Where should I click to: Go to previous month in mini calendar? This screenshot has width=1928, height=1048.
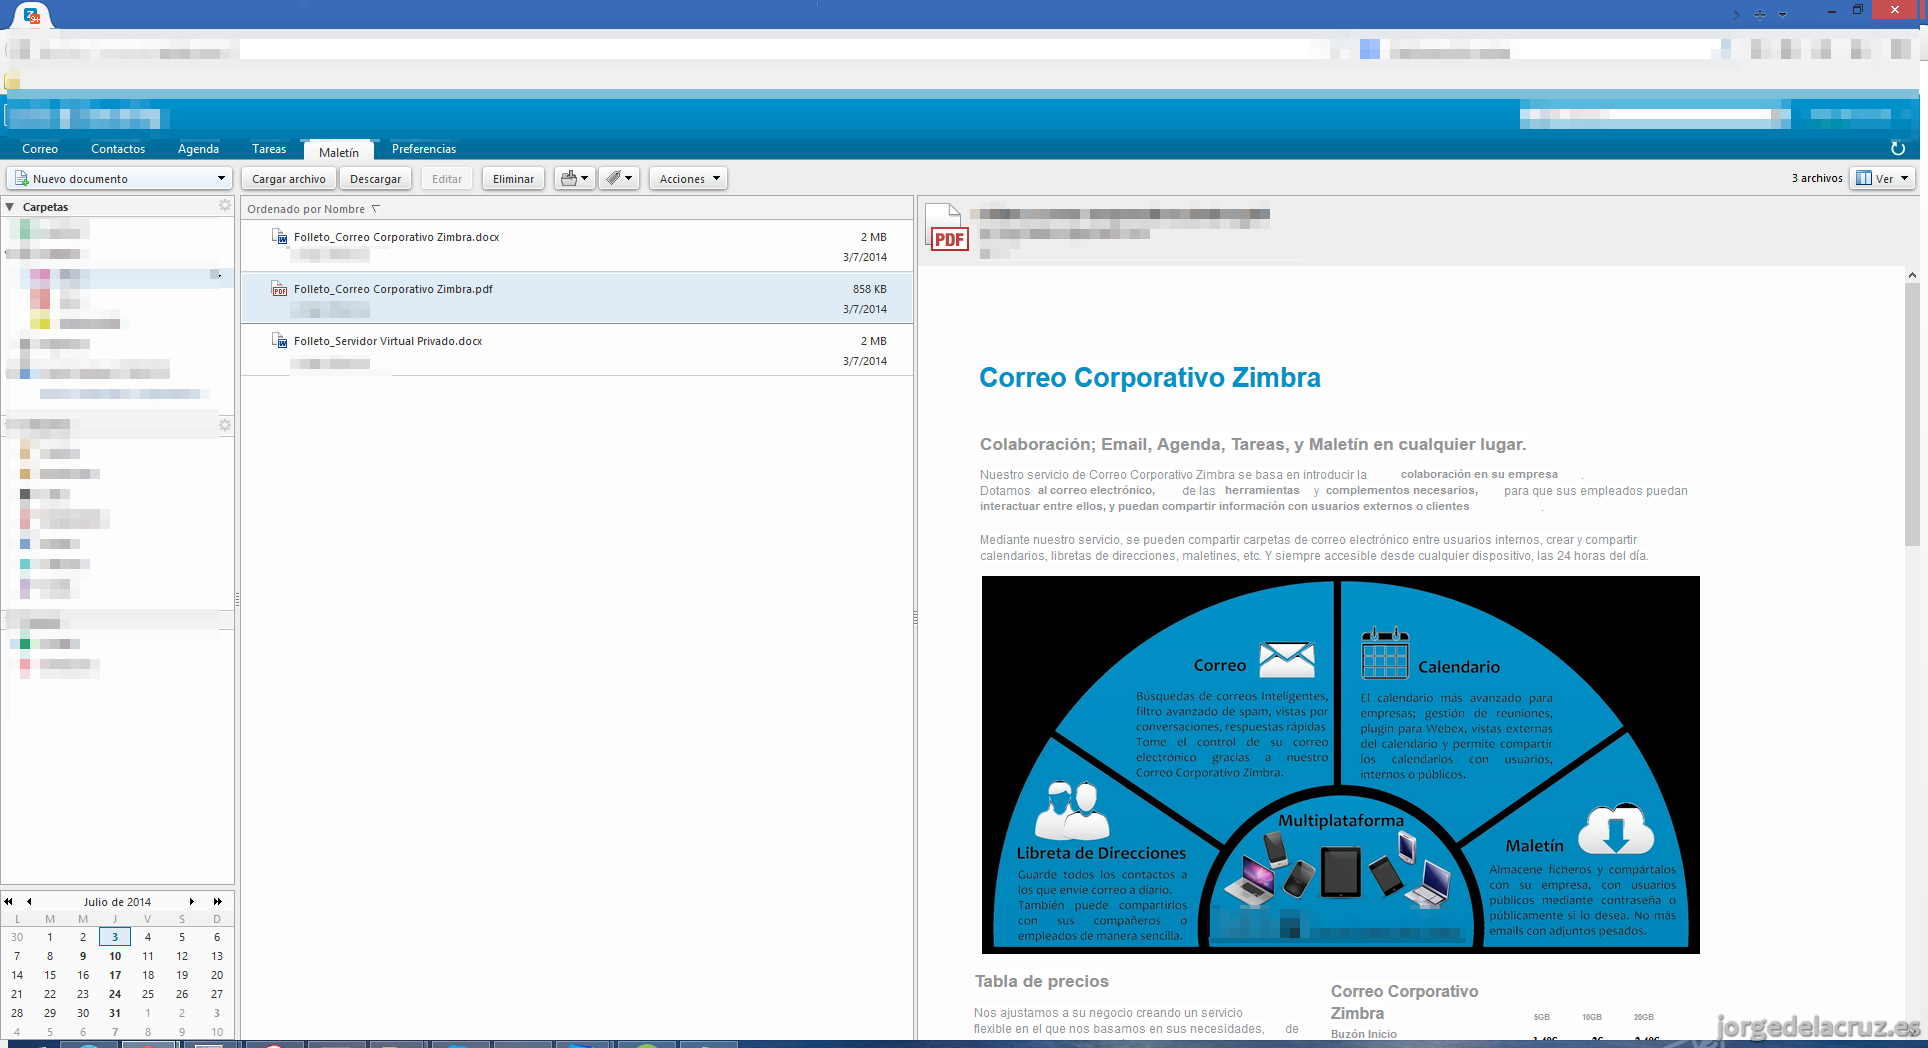pos(29,901)
